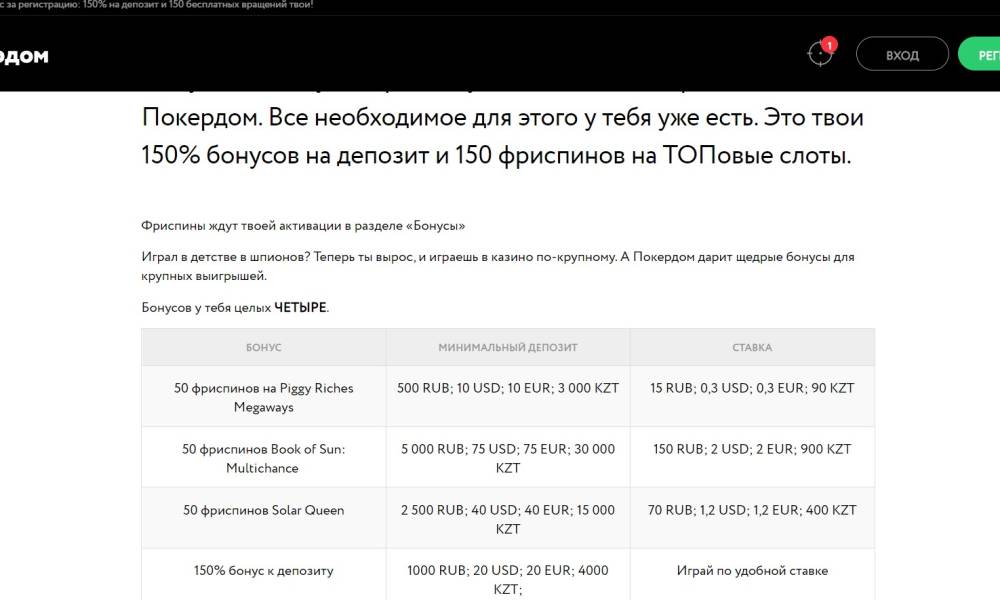This screenshot has width=1000, height=600.
Task: Click the paragraph starting 'Играл в детстве в шпионов?'
Action: tap(497, 267)
